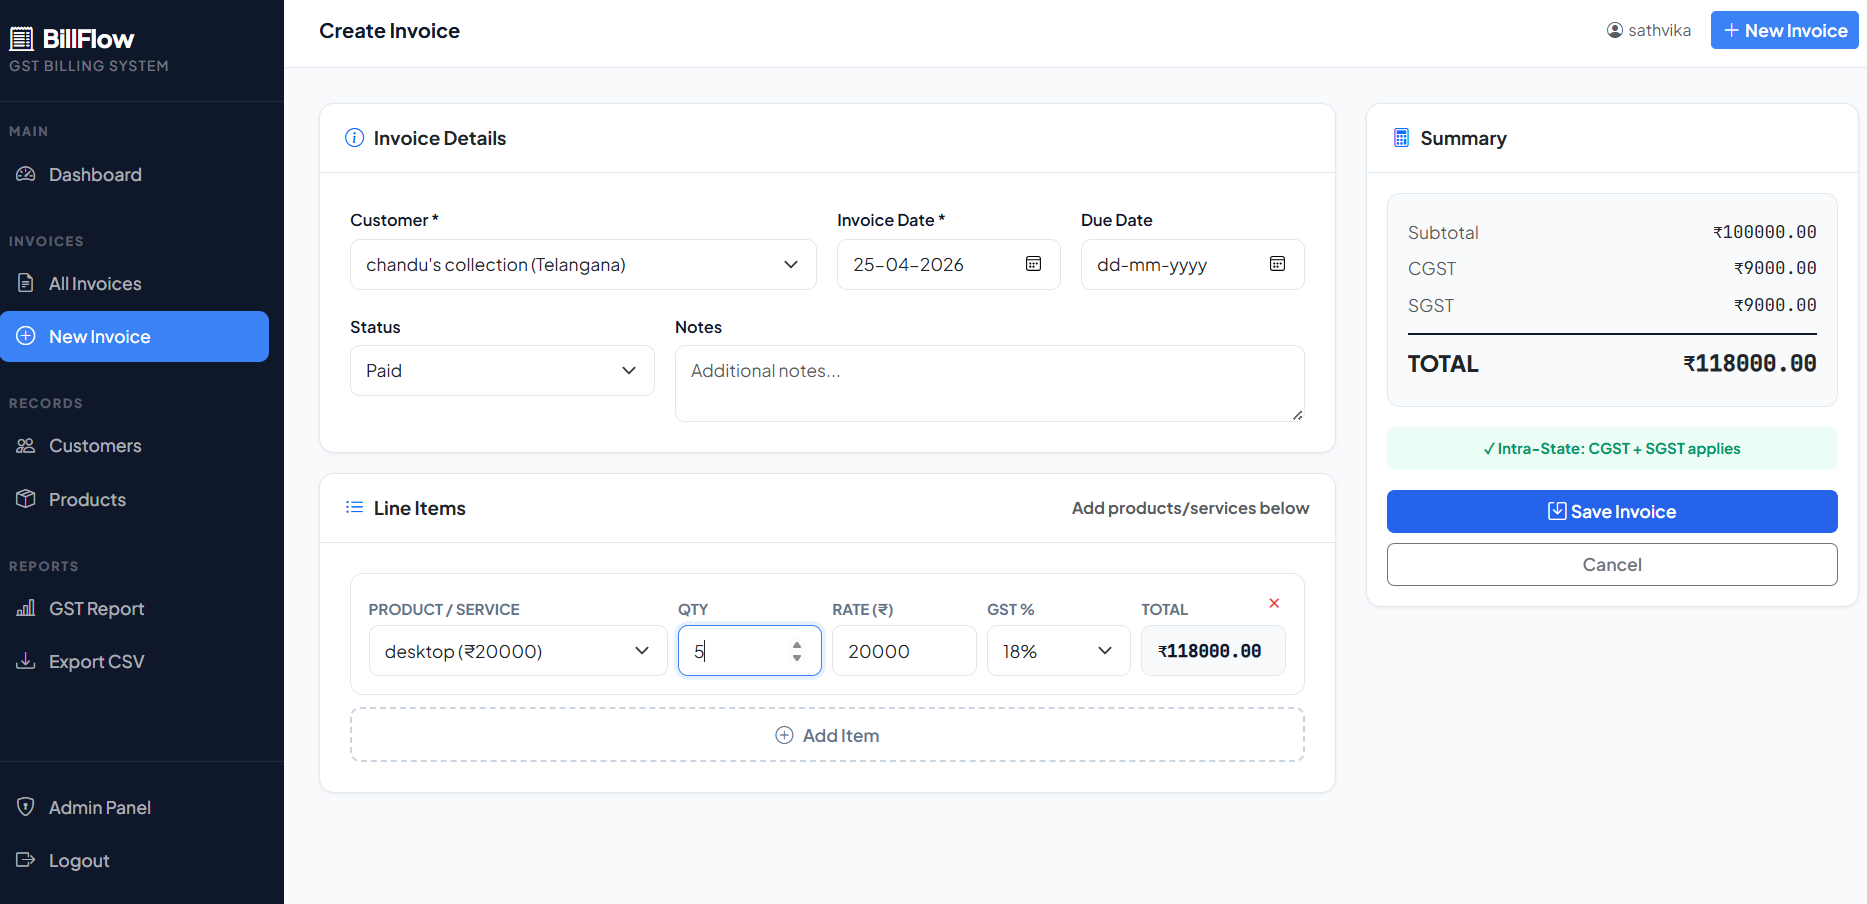The width and height of the screenshot is (1867, 904).
Task: Click Logout in the sidebar
Action: coord(134,860)
